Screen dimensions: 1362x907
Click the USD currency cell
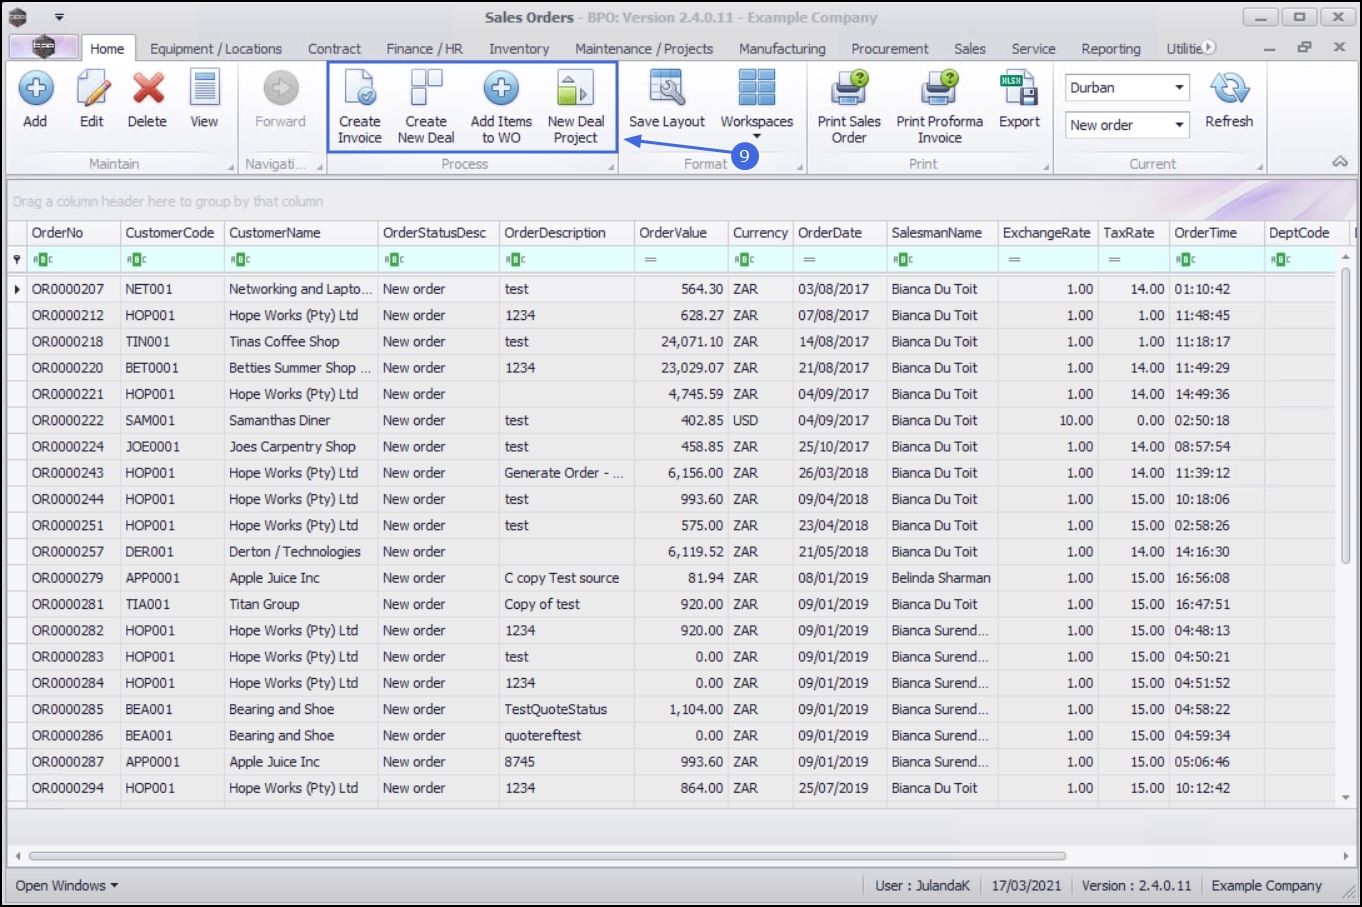point(761,421)
